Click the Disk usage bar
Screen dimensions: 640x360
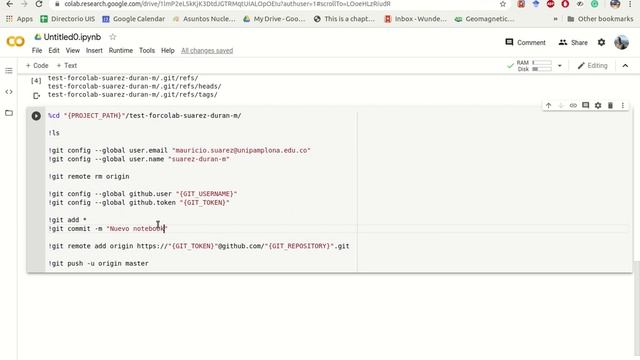[542, 69]
